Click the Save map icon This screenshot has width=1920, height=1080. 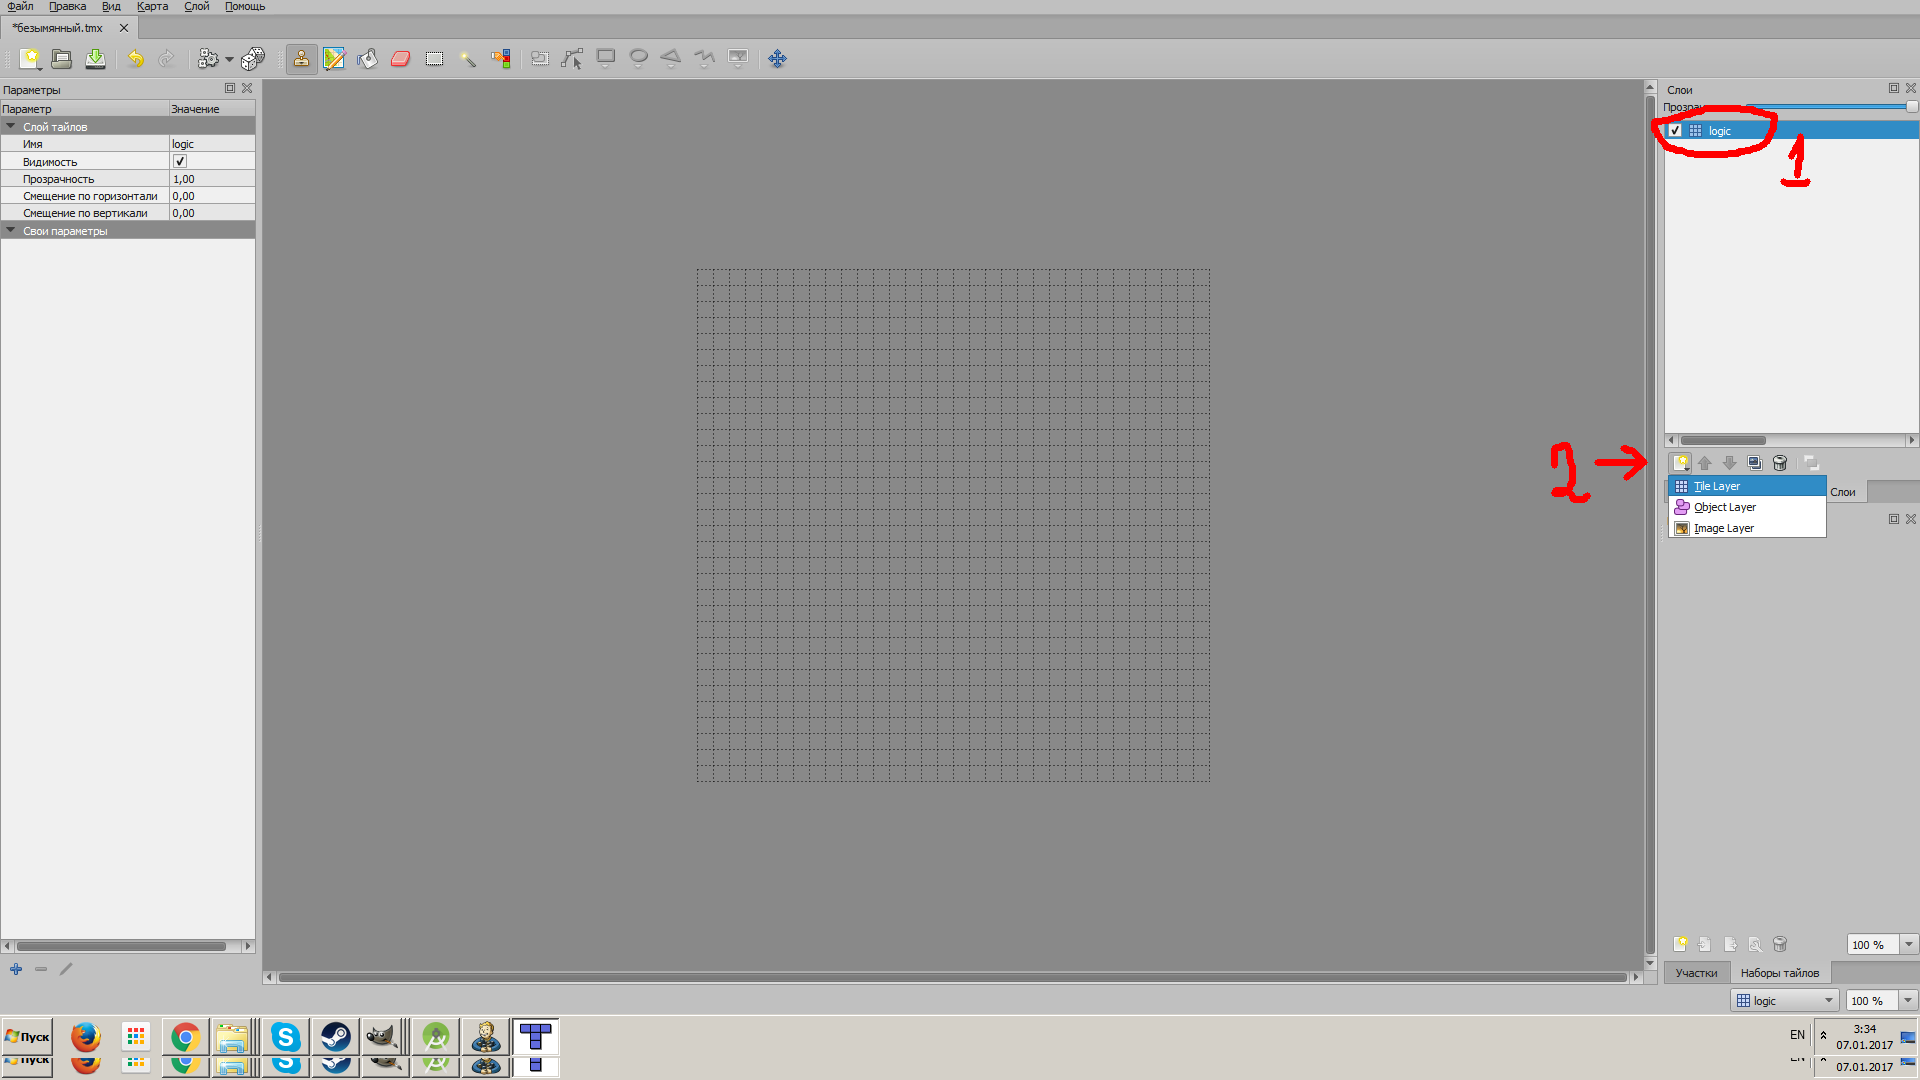[95, 59]
